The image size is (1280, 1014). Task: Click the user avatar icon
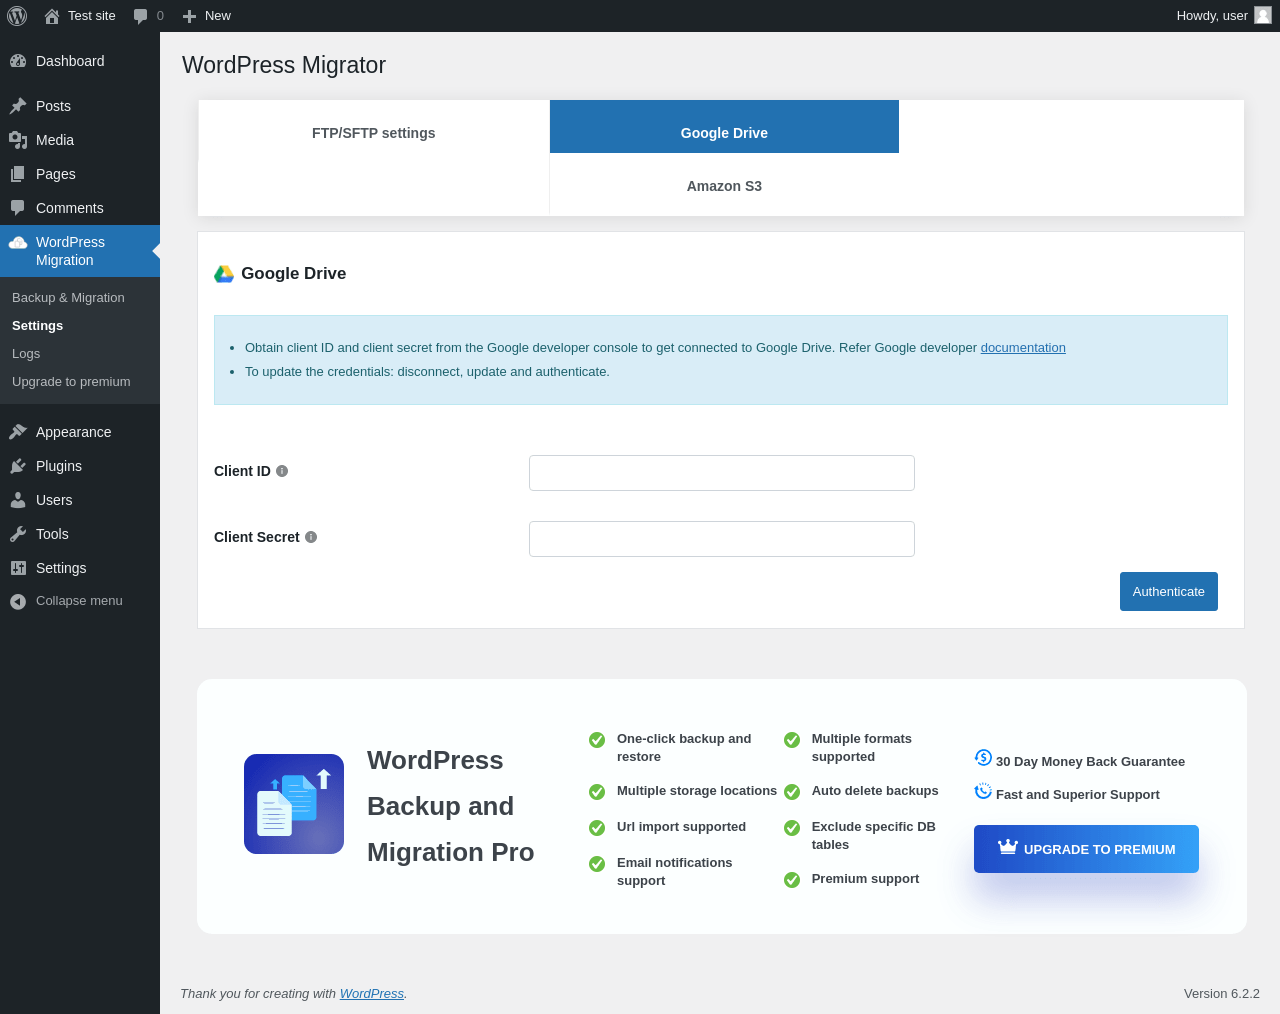1263,16
